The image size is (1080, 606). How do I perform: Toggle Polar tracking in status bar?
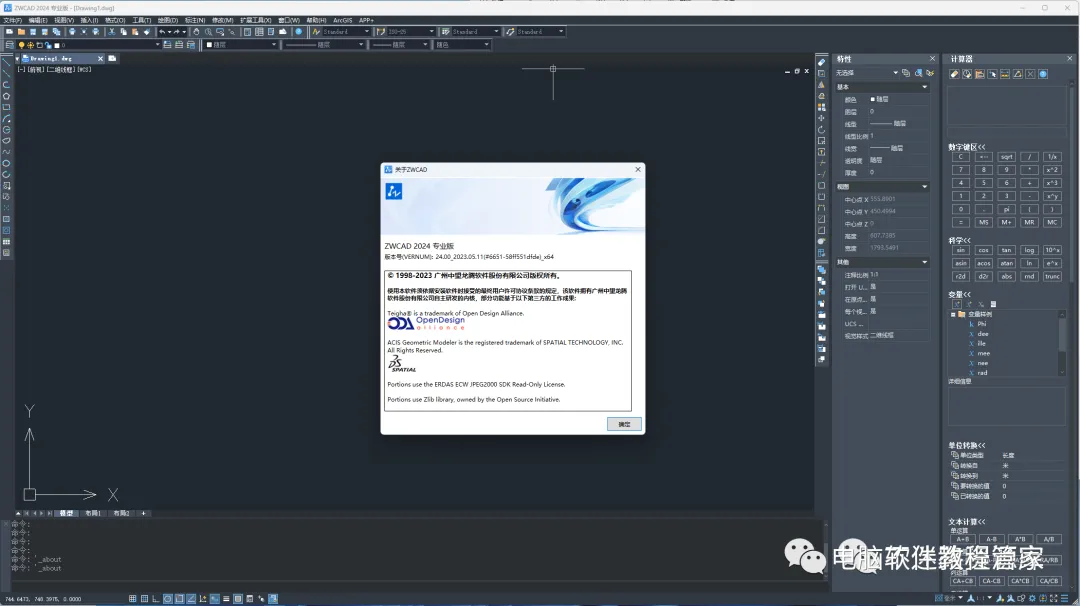(x=167, y=599)
